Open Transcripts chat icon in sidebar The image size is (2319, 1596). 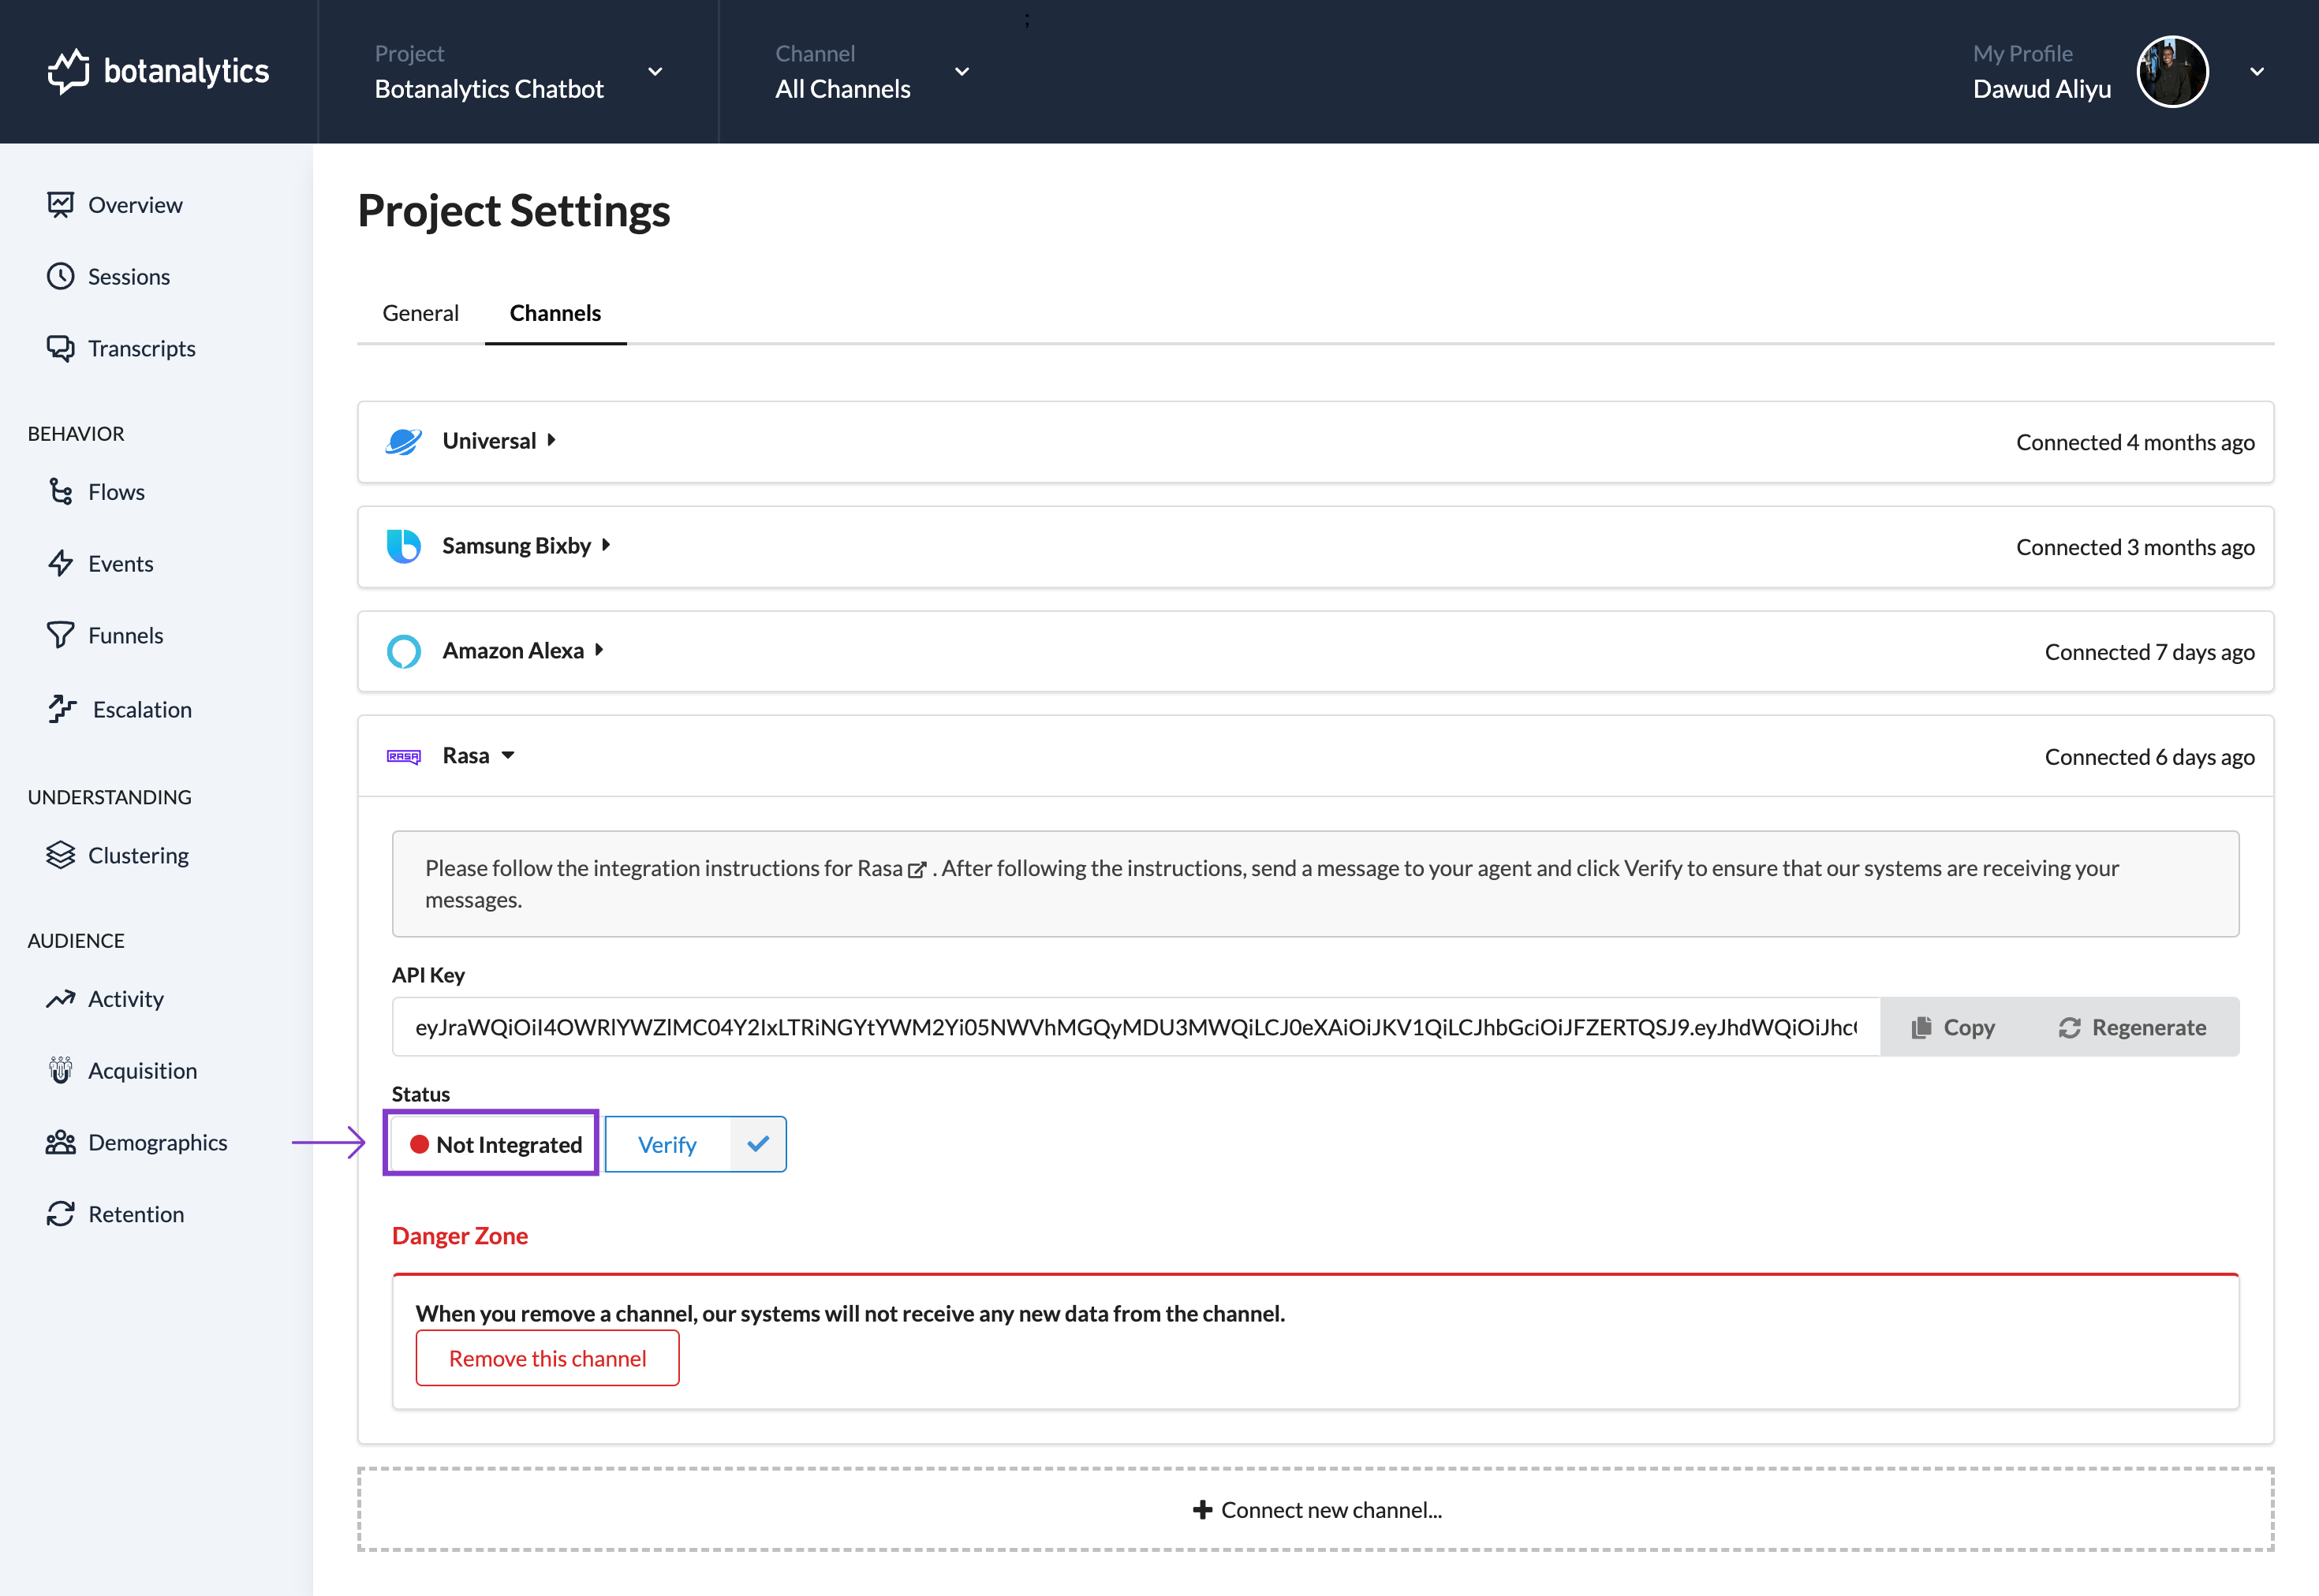click(x=61, y=348)
